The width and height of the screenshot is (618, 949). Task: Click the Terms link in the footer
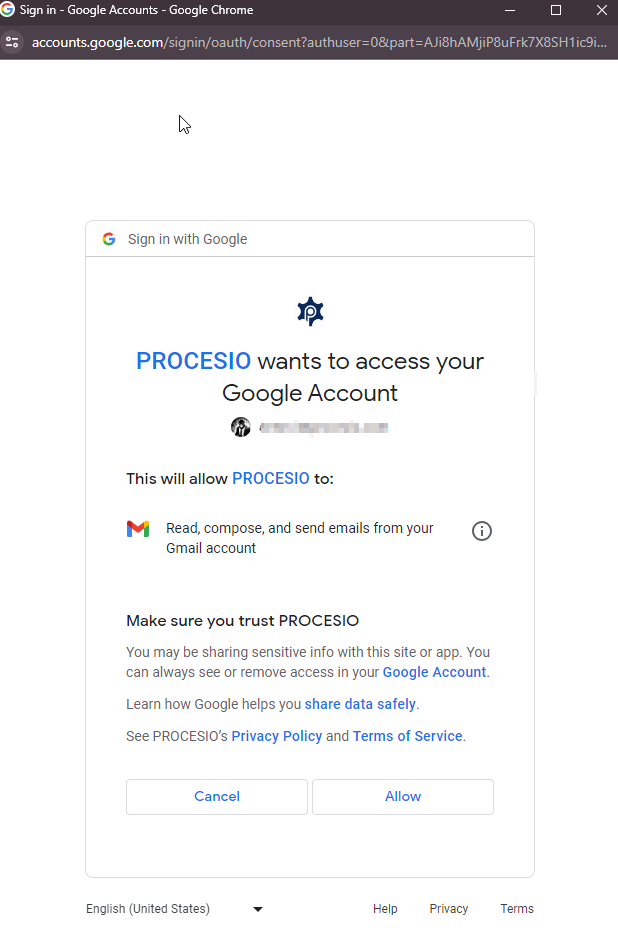(x=517, y=908)
